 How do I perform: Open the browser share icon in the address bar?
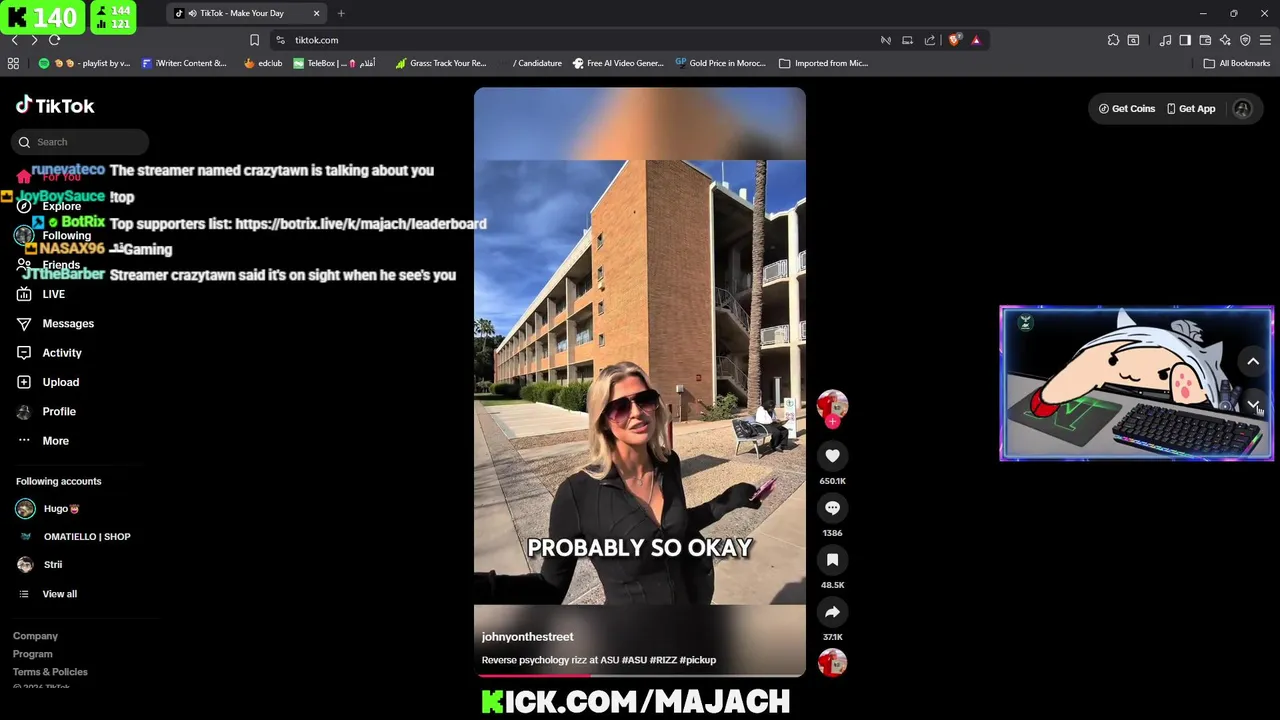coord(930,40)
